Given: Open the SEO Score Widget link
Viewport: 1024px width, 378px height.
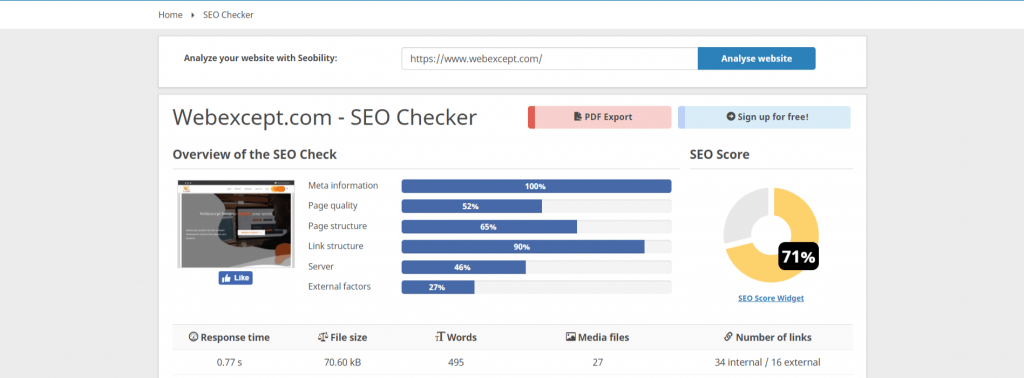Looking at the screenshot, I should click(x=771, y=298).
